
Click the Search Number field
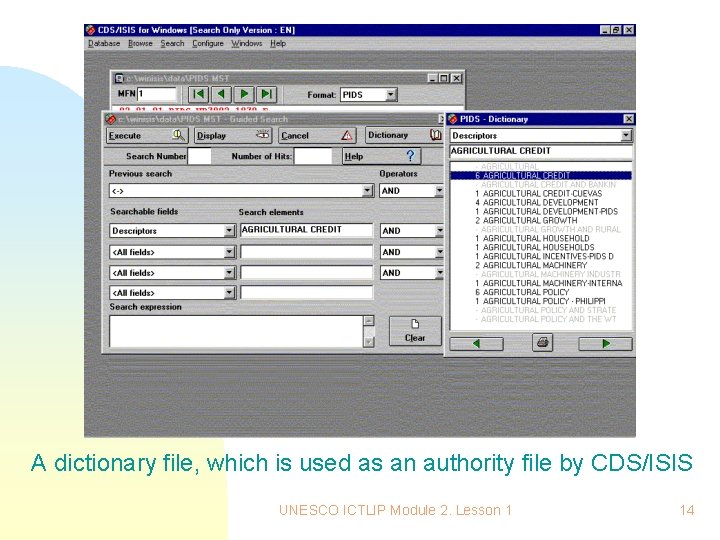click(199, 156)
